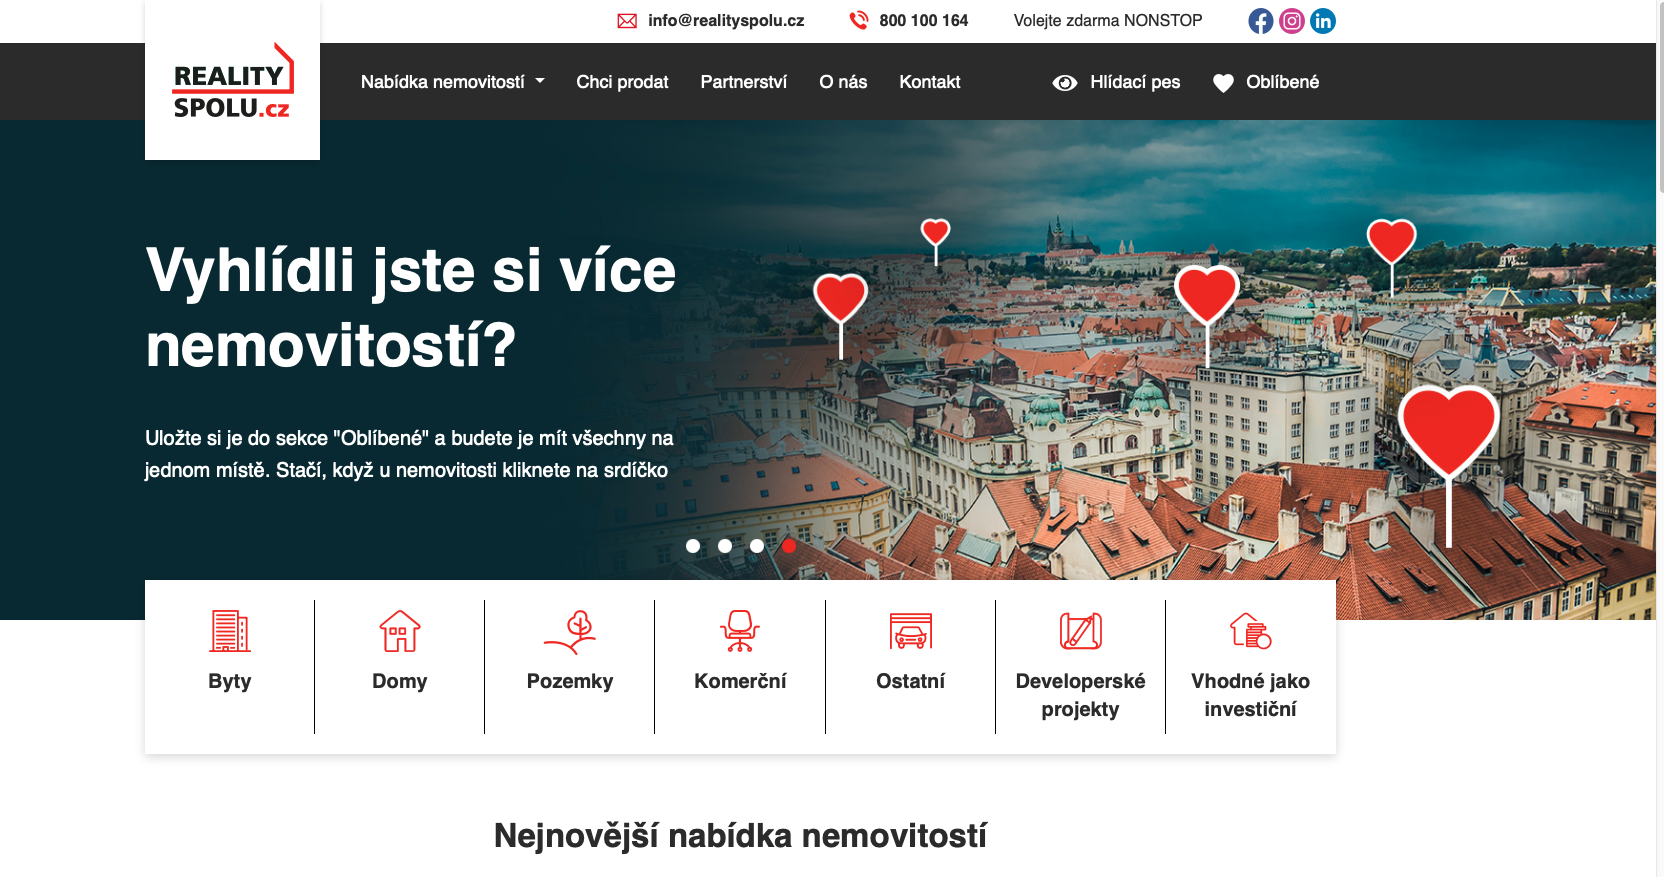The image size is (1664, 877).
Task: Click the Byty apartment building icon
Action: (229, 631)
